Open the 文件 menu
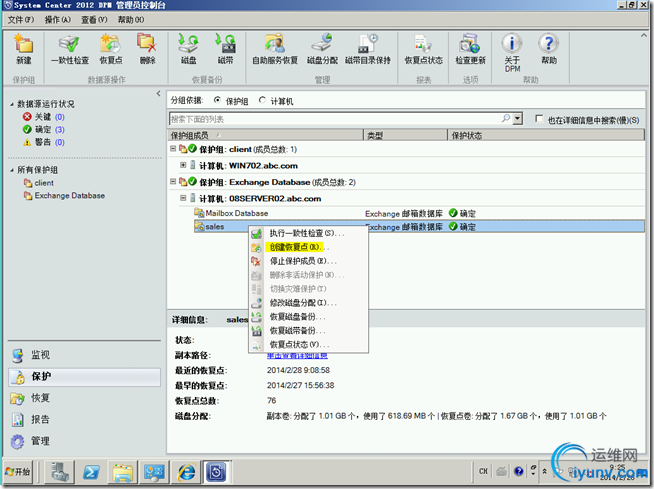Image resolution: width=654 pixels, height=489 pixels. coord(20,20)
